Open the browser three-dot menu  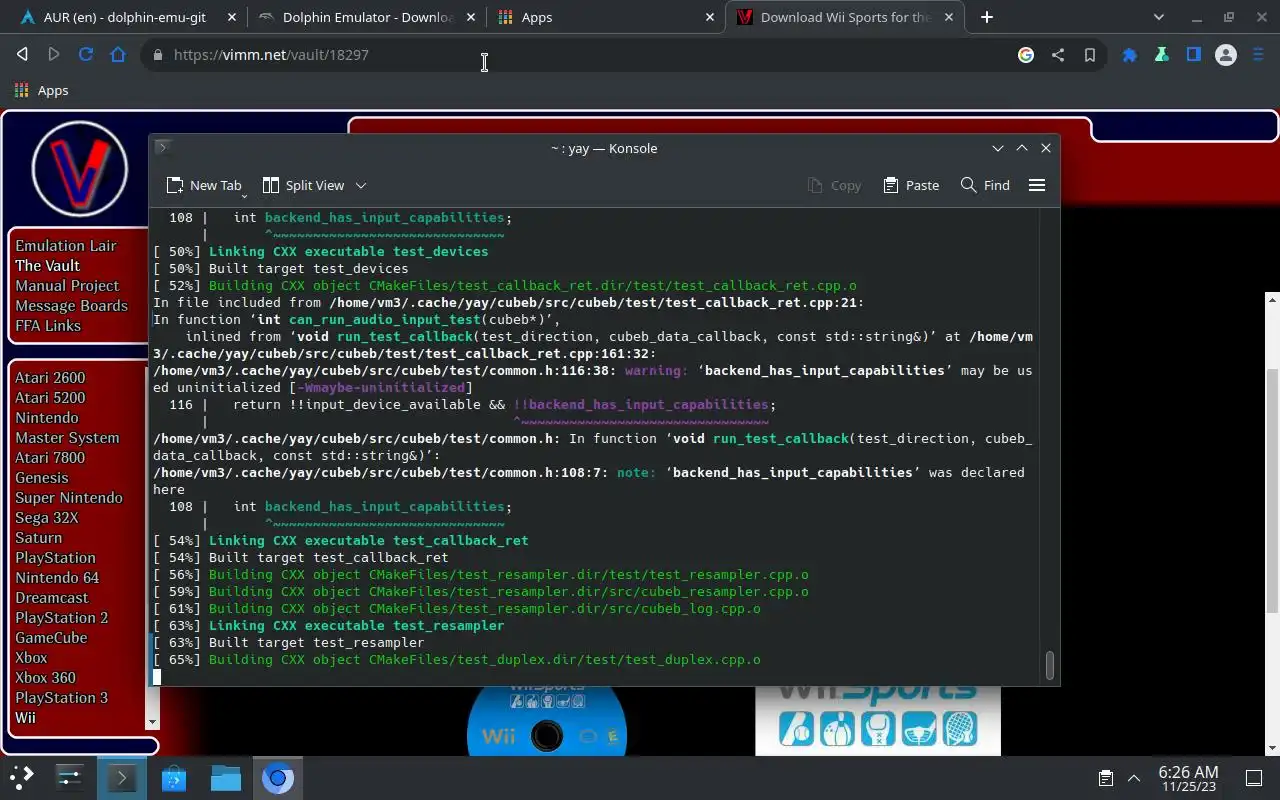[x=1257, y=55]
